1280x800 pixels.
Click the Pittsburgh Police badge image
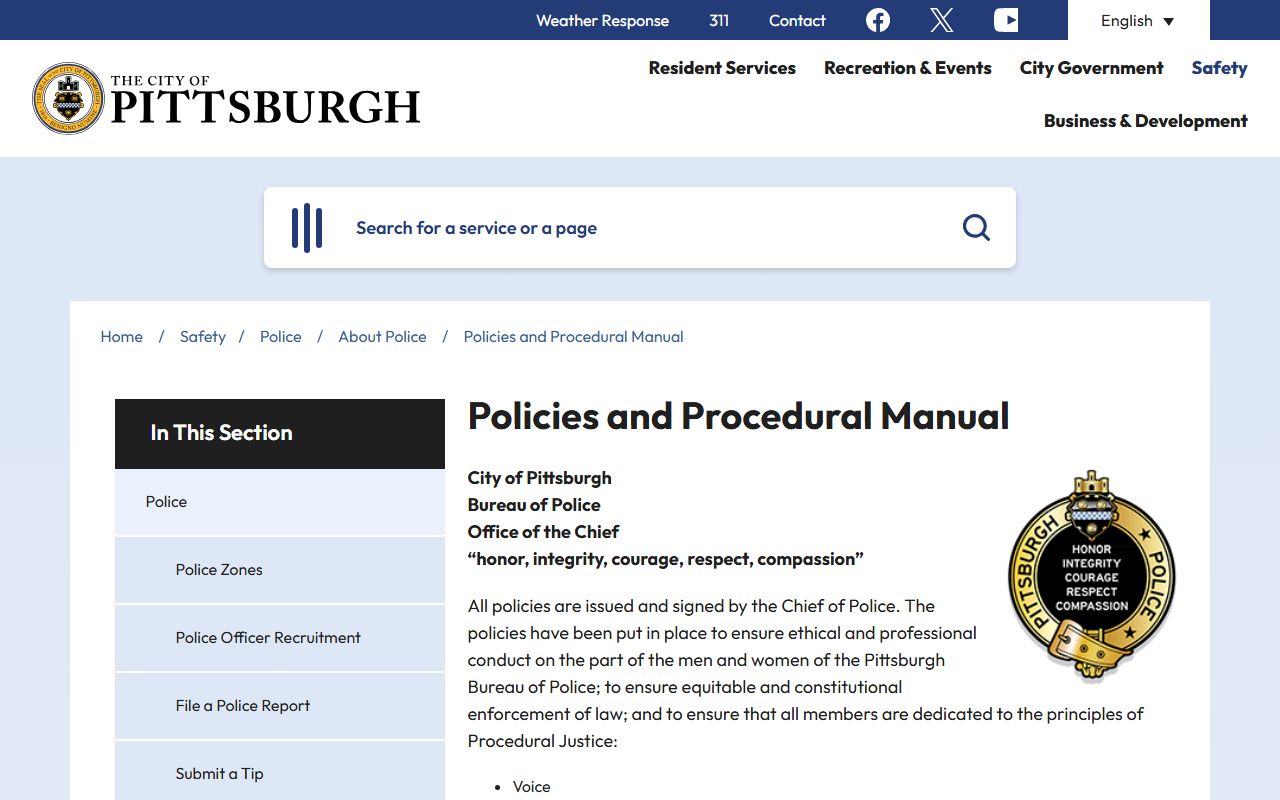(1091, 575)
